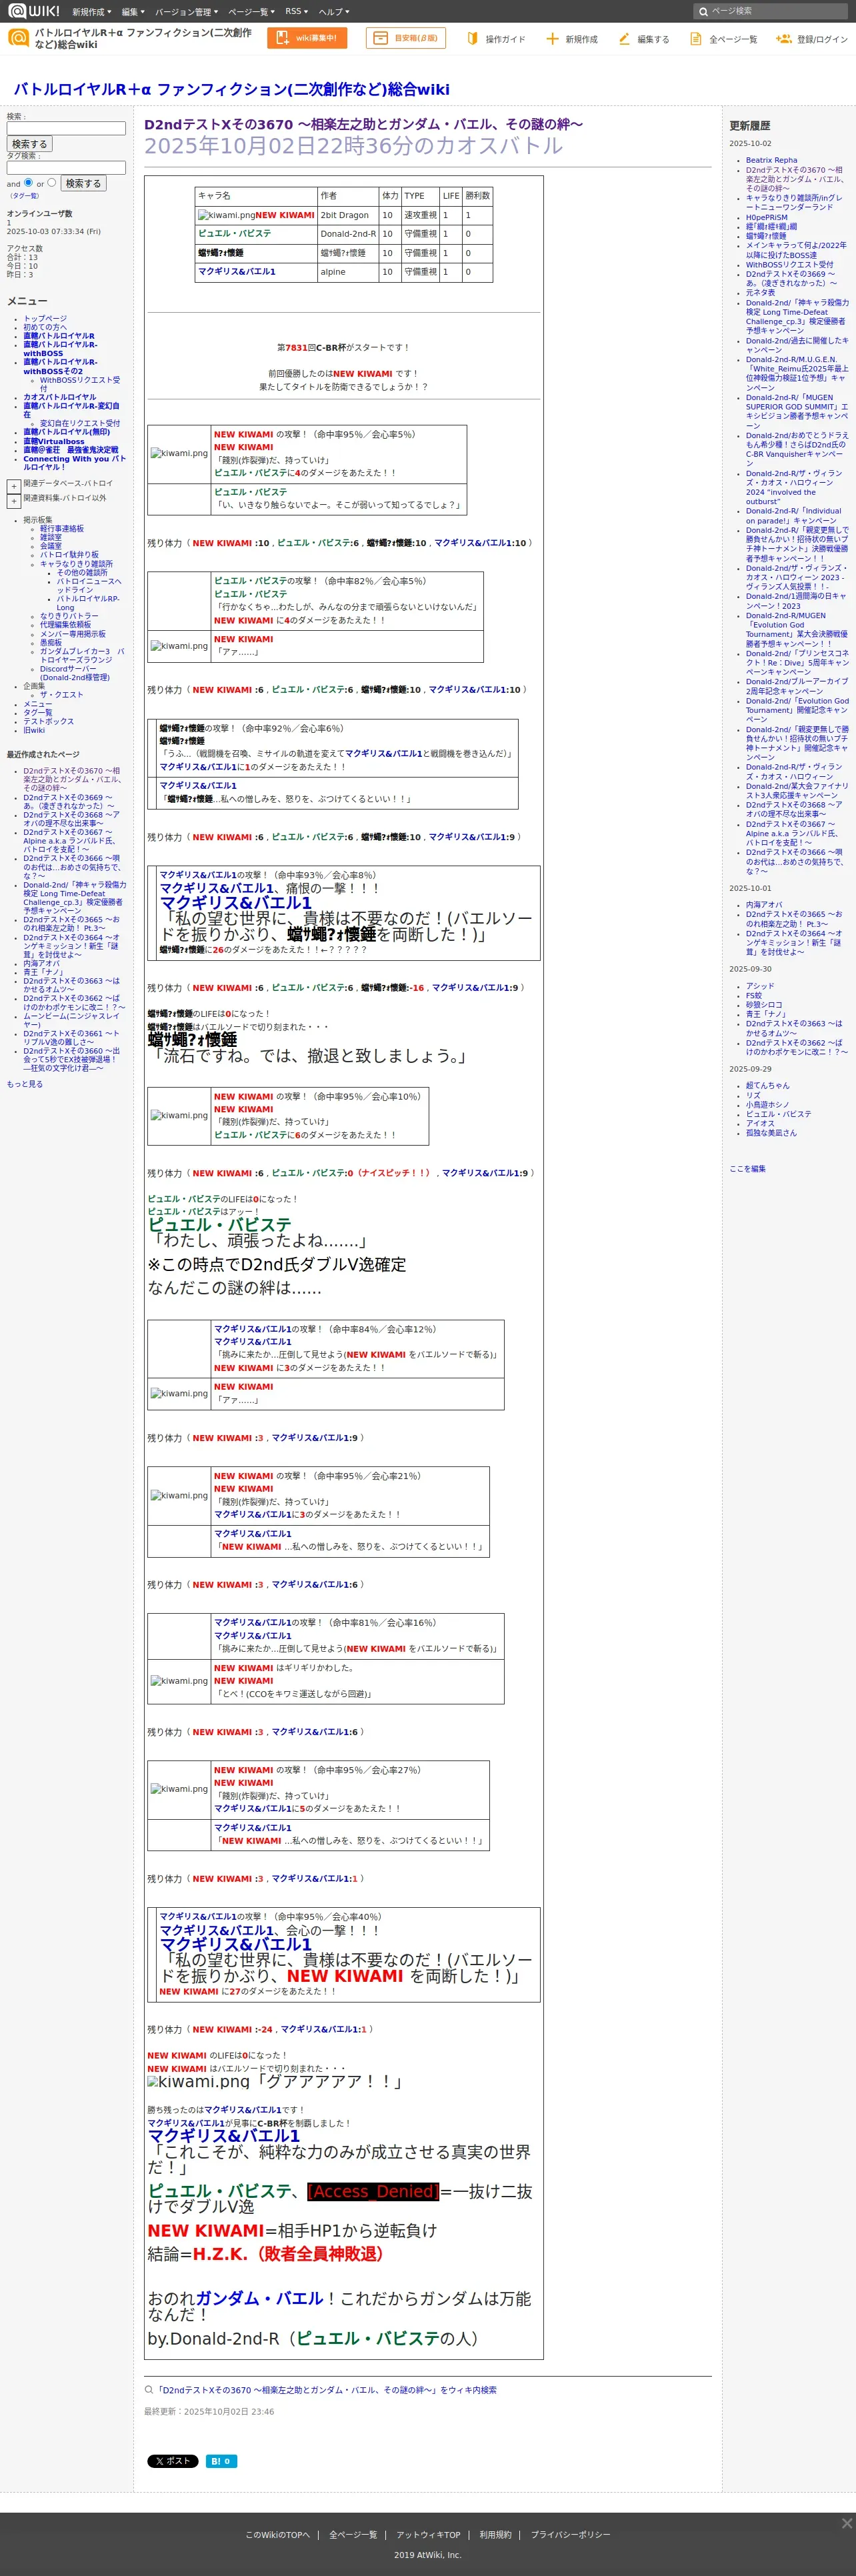Open the 初めての方へ menu link
Image resolution: width=856 pixels, height=2576 pixels.
point(45,327)
